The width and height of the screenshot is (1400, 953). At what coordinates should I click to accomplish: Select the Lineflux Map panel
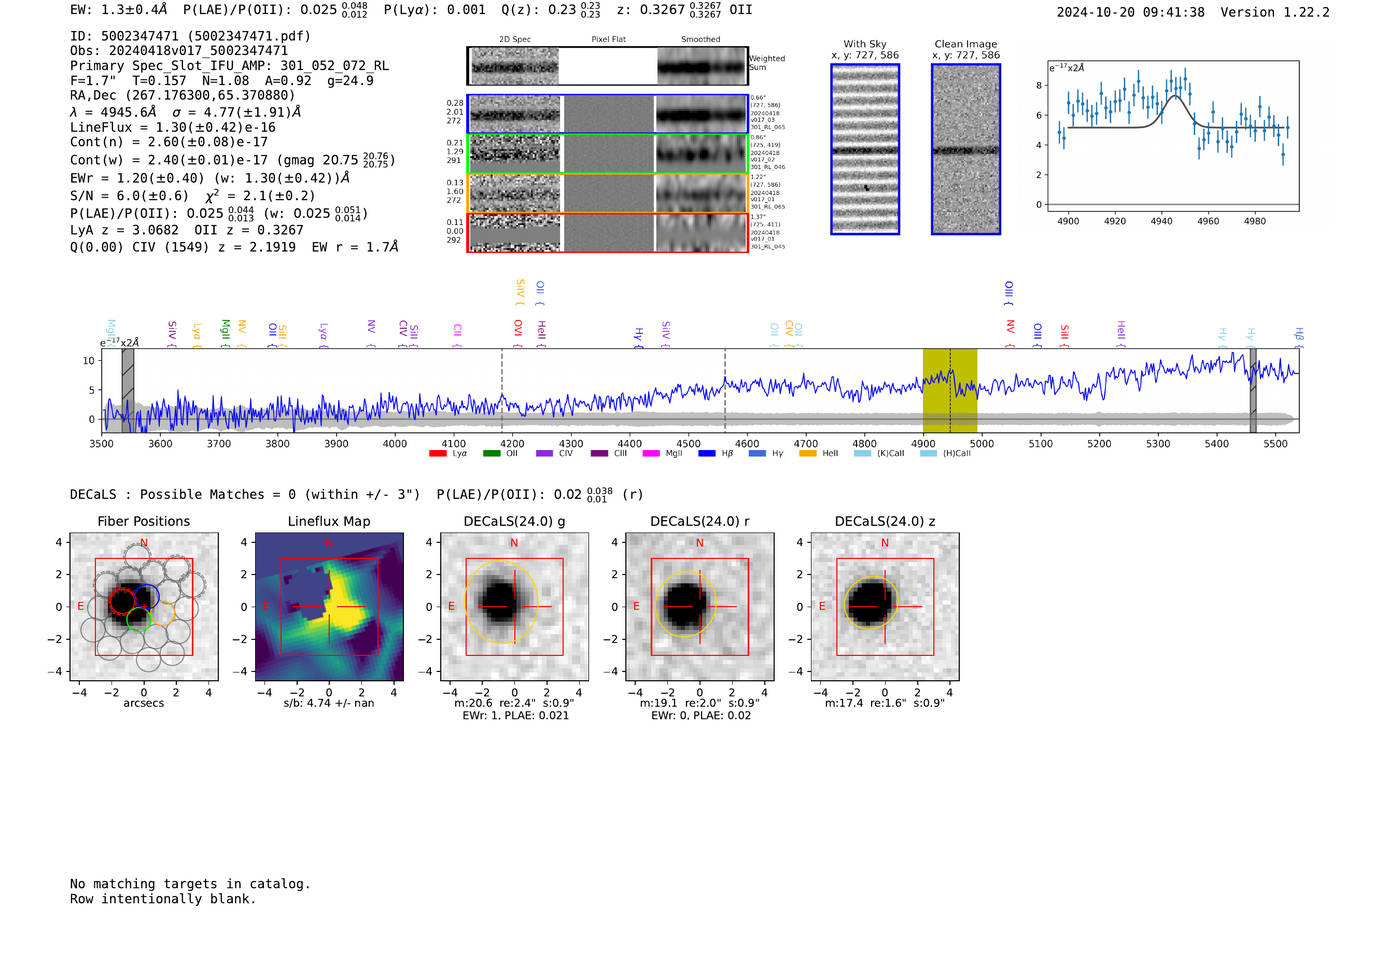(329, 607)
